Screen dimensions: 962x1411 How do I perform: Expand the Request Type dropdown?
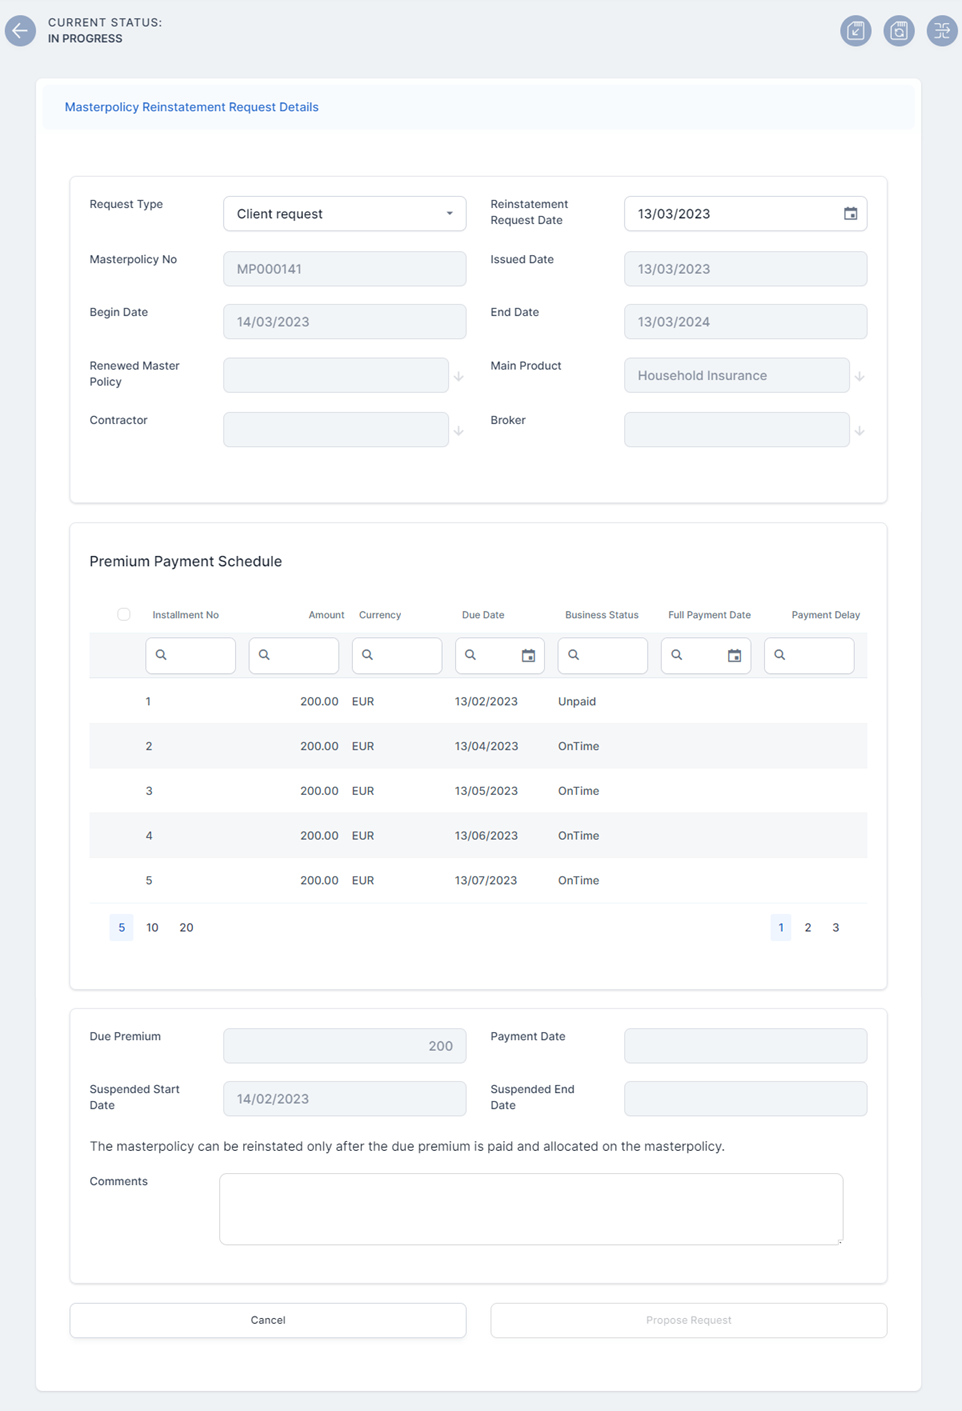point(449,214)
